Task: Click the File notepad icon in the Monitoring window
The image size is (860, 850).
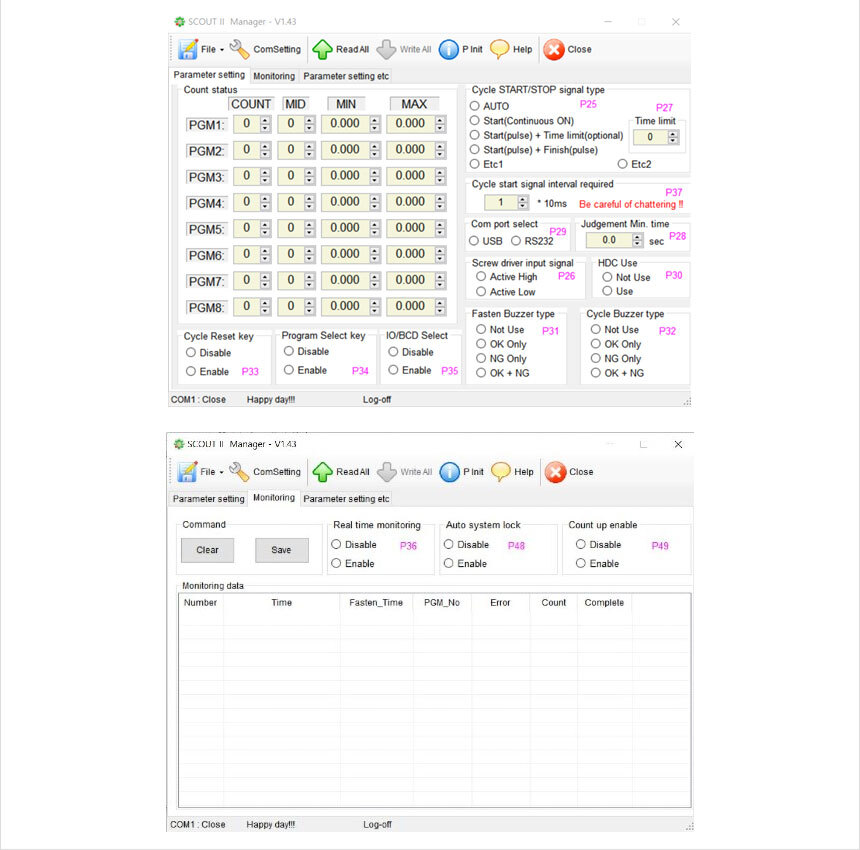Action: pos(187,471)
